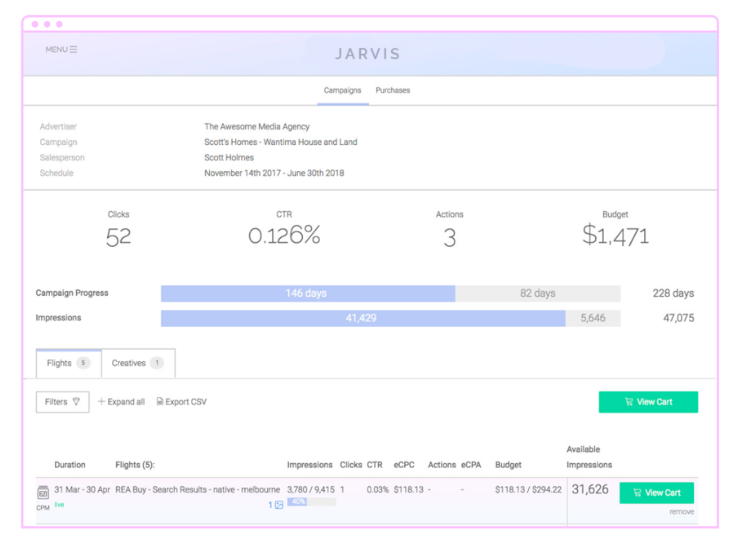Click The Awesome Media Agency advertiser name
Screen dimensions: 736x542
[x=257, y=127]
